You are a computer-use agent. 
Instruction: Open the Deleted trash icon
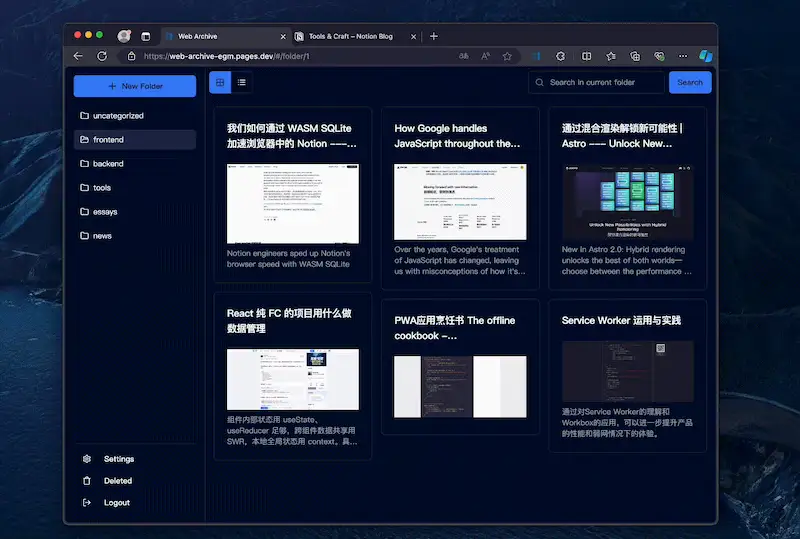(86, 481)
